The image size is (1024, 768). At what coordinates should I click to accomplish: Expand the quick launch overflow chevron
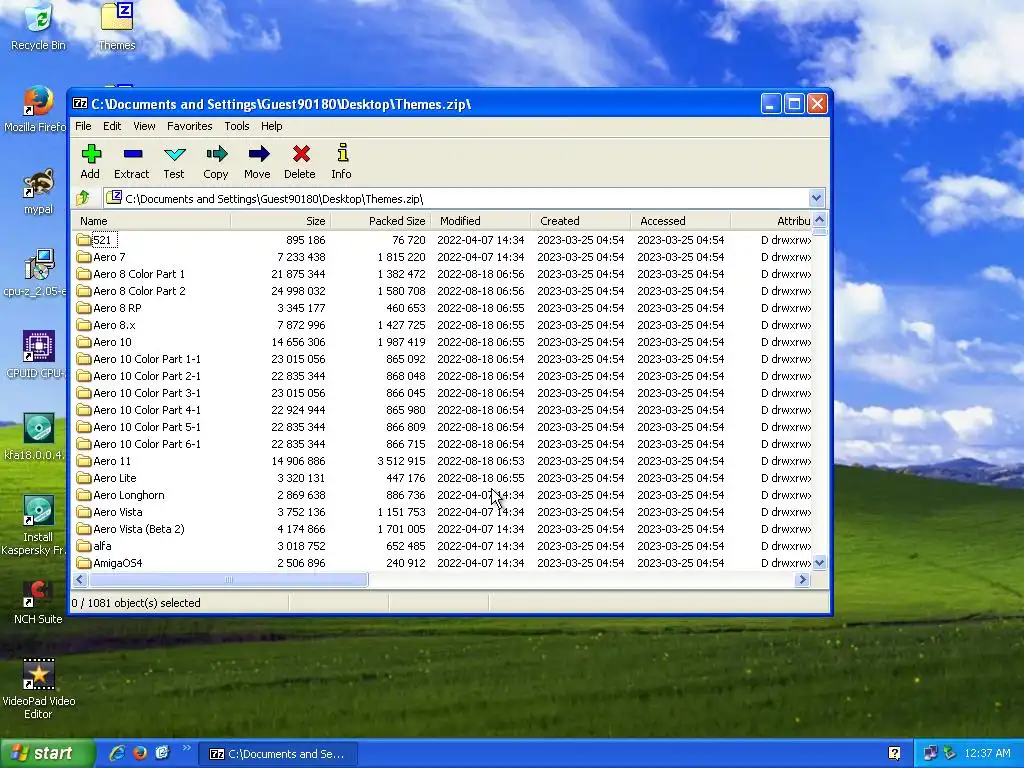[187, 748]
